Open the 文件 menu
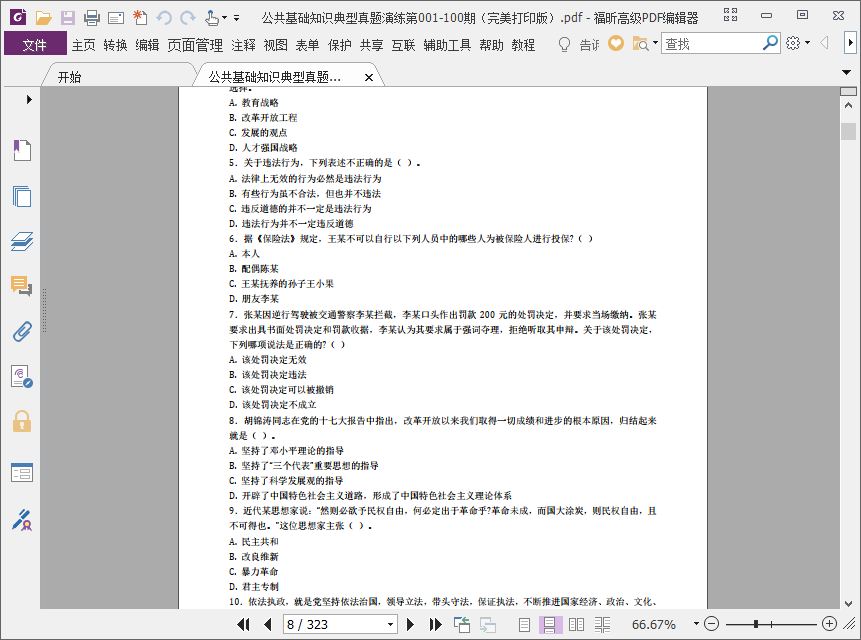This screenshot has height=640, width=861. point(35,44)
